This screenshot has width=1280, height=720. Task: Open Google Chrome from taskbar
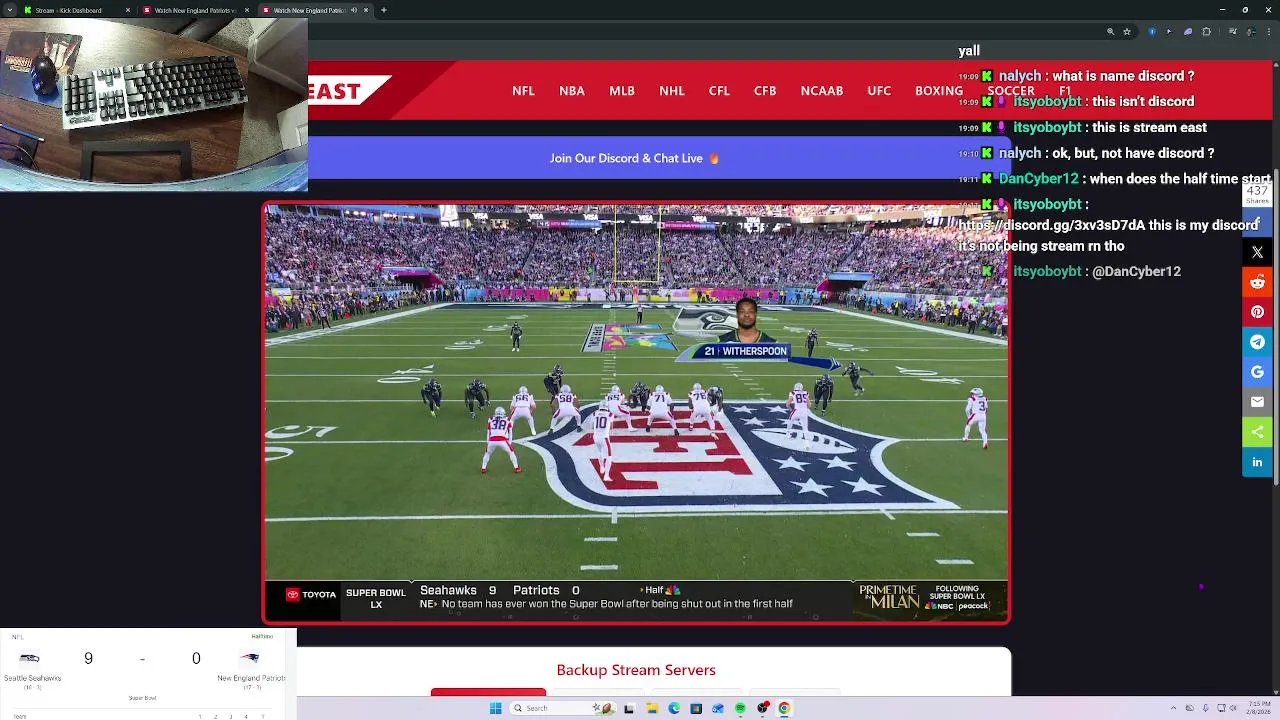pyautogui.click(x=784, y=708)
